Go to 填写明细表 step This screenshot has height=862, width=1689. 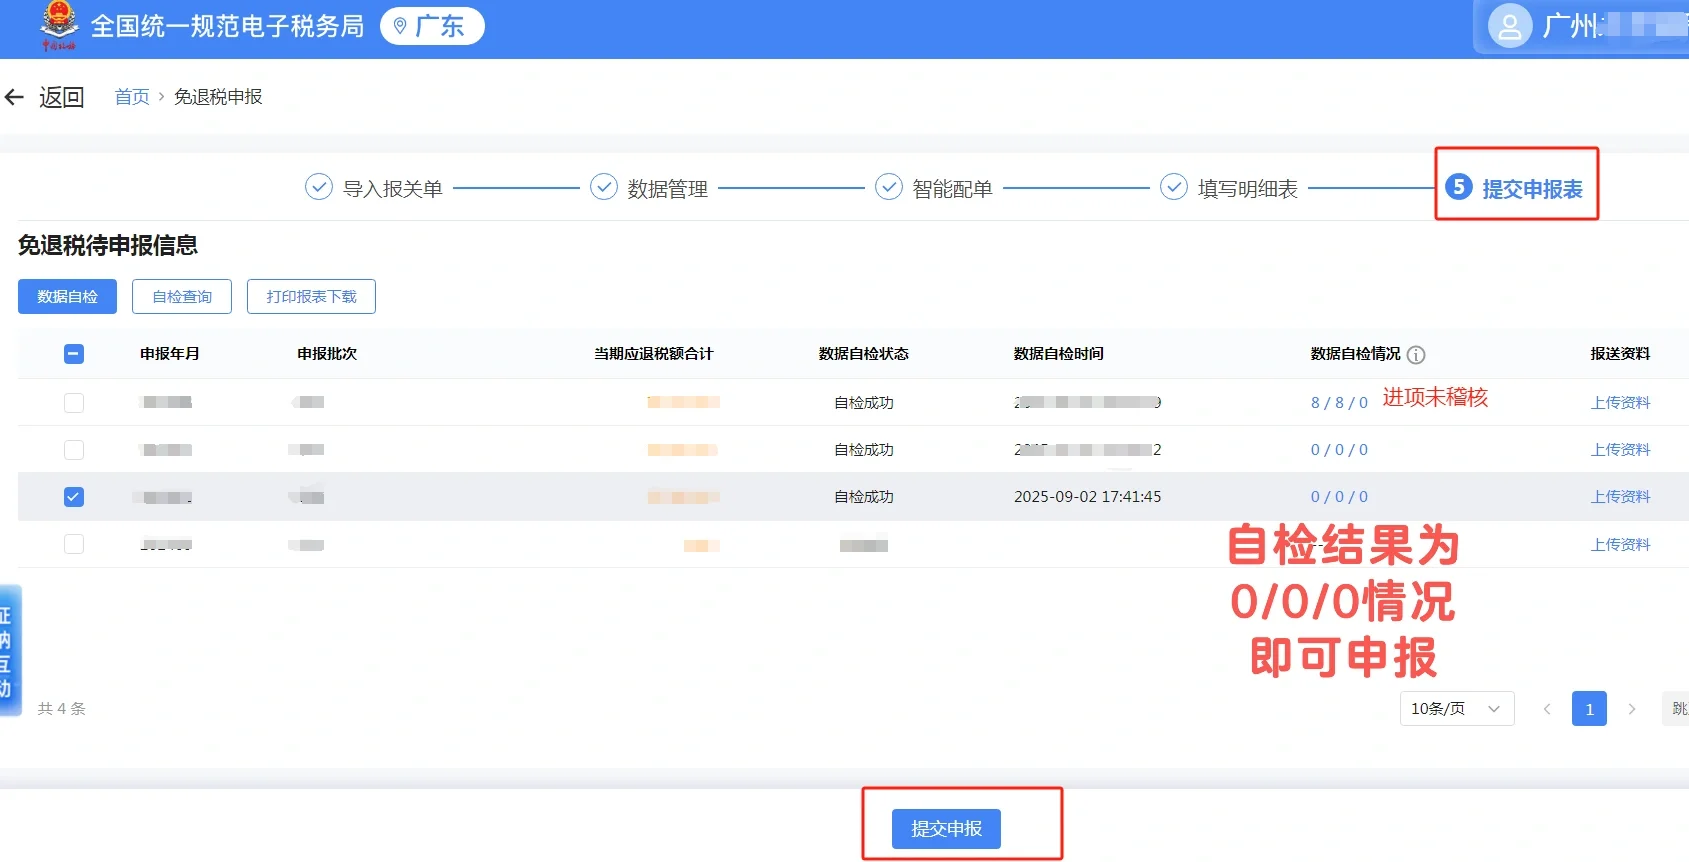(1247, 189)
